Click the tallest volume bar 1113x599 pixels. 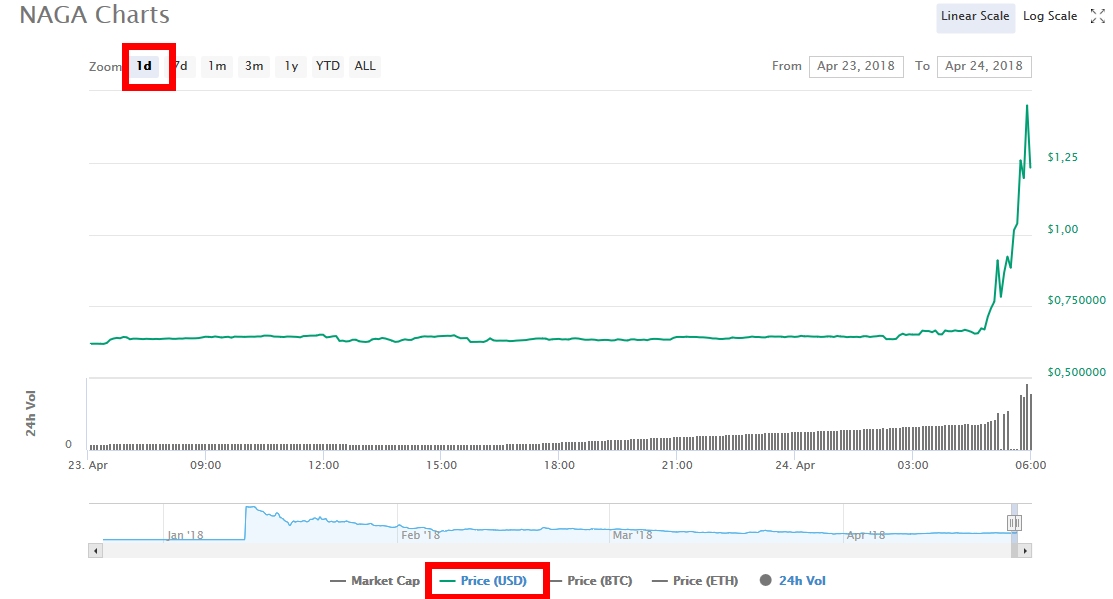pos(1026,417)
